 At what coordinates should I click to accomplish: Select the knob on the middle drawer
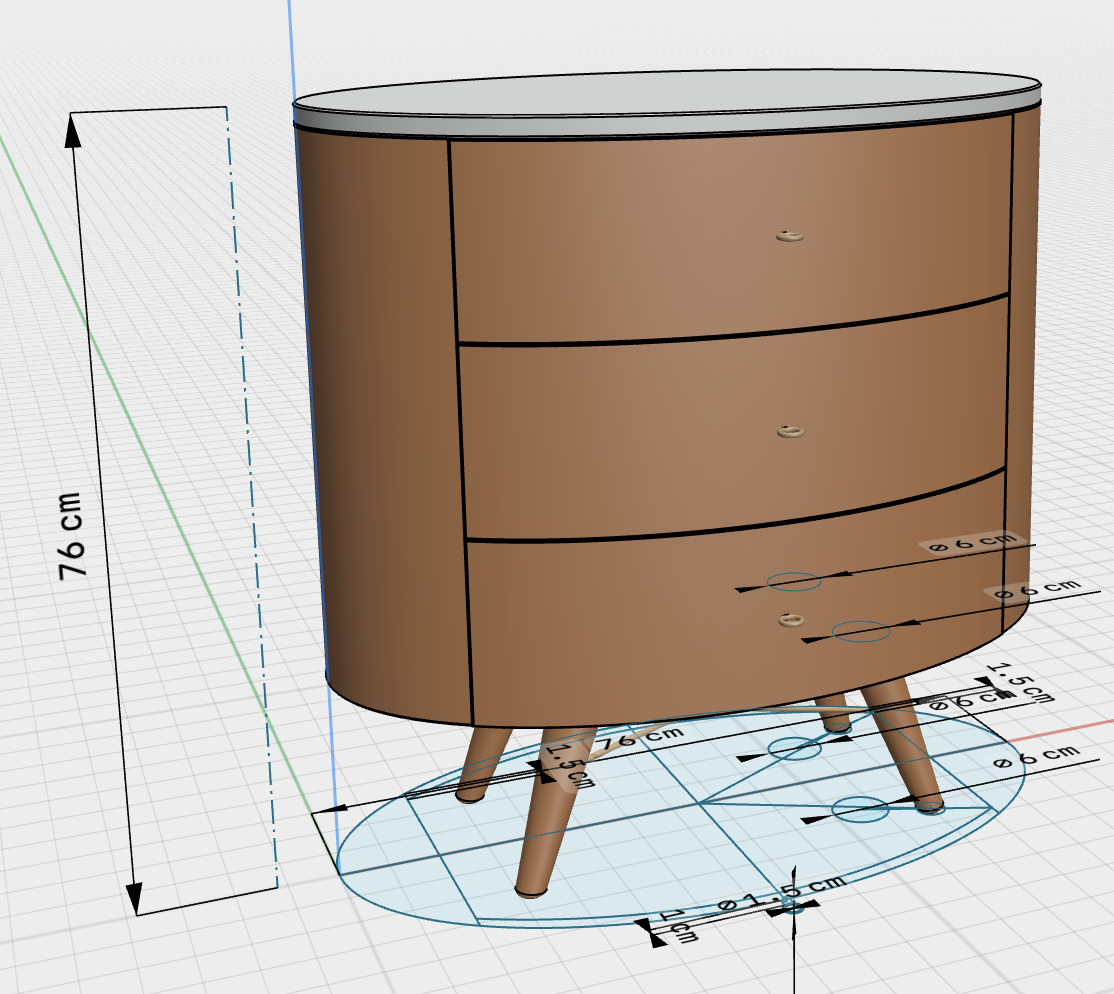point(790,431)
